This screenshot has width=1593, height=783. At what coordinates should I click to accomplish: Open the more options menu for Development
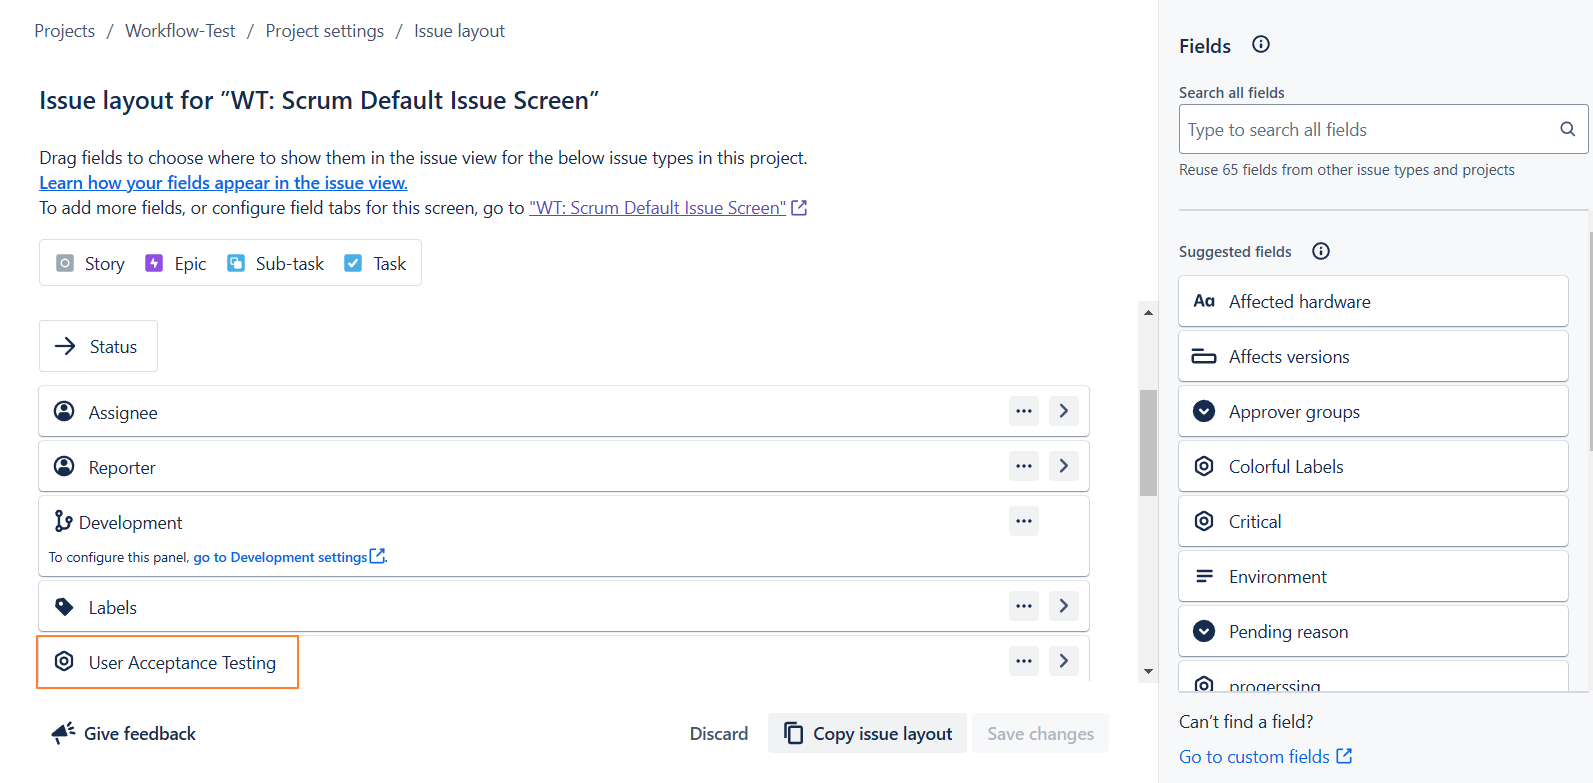coord(1023,521)
